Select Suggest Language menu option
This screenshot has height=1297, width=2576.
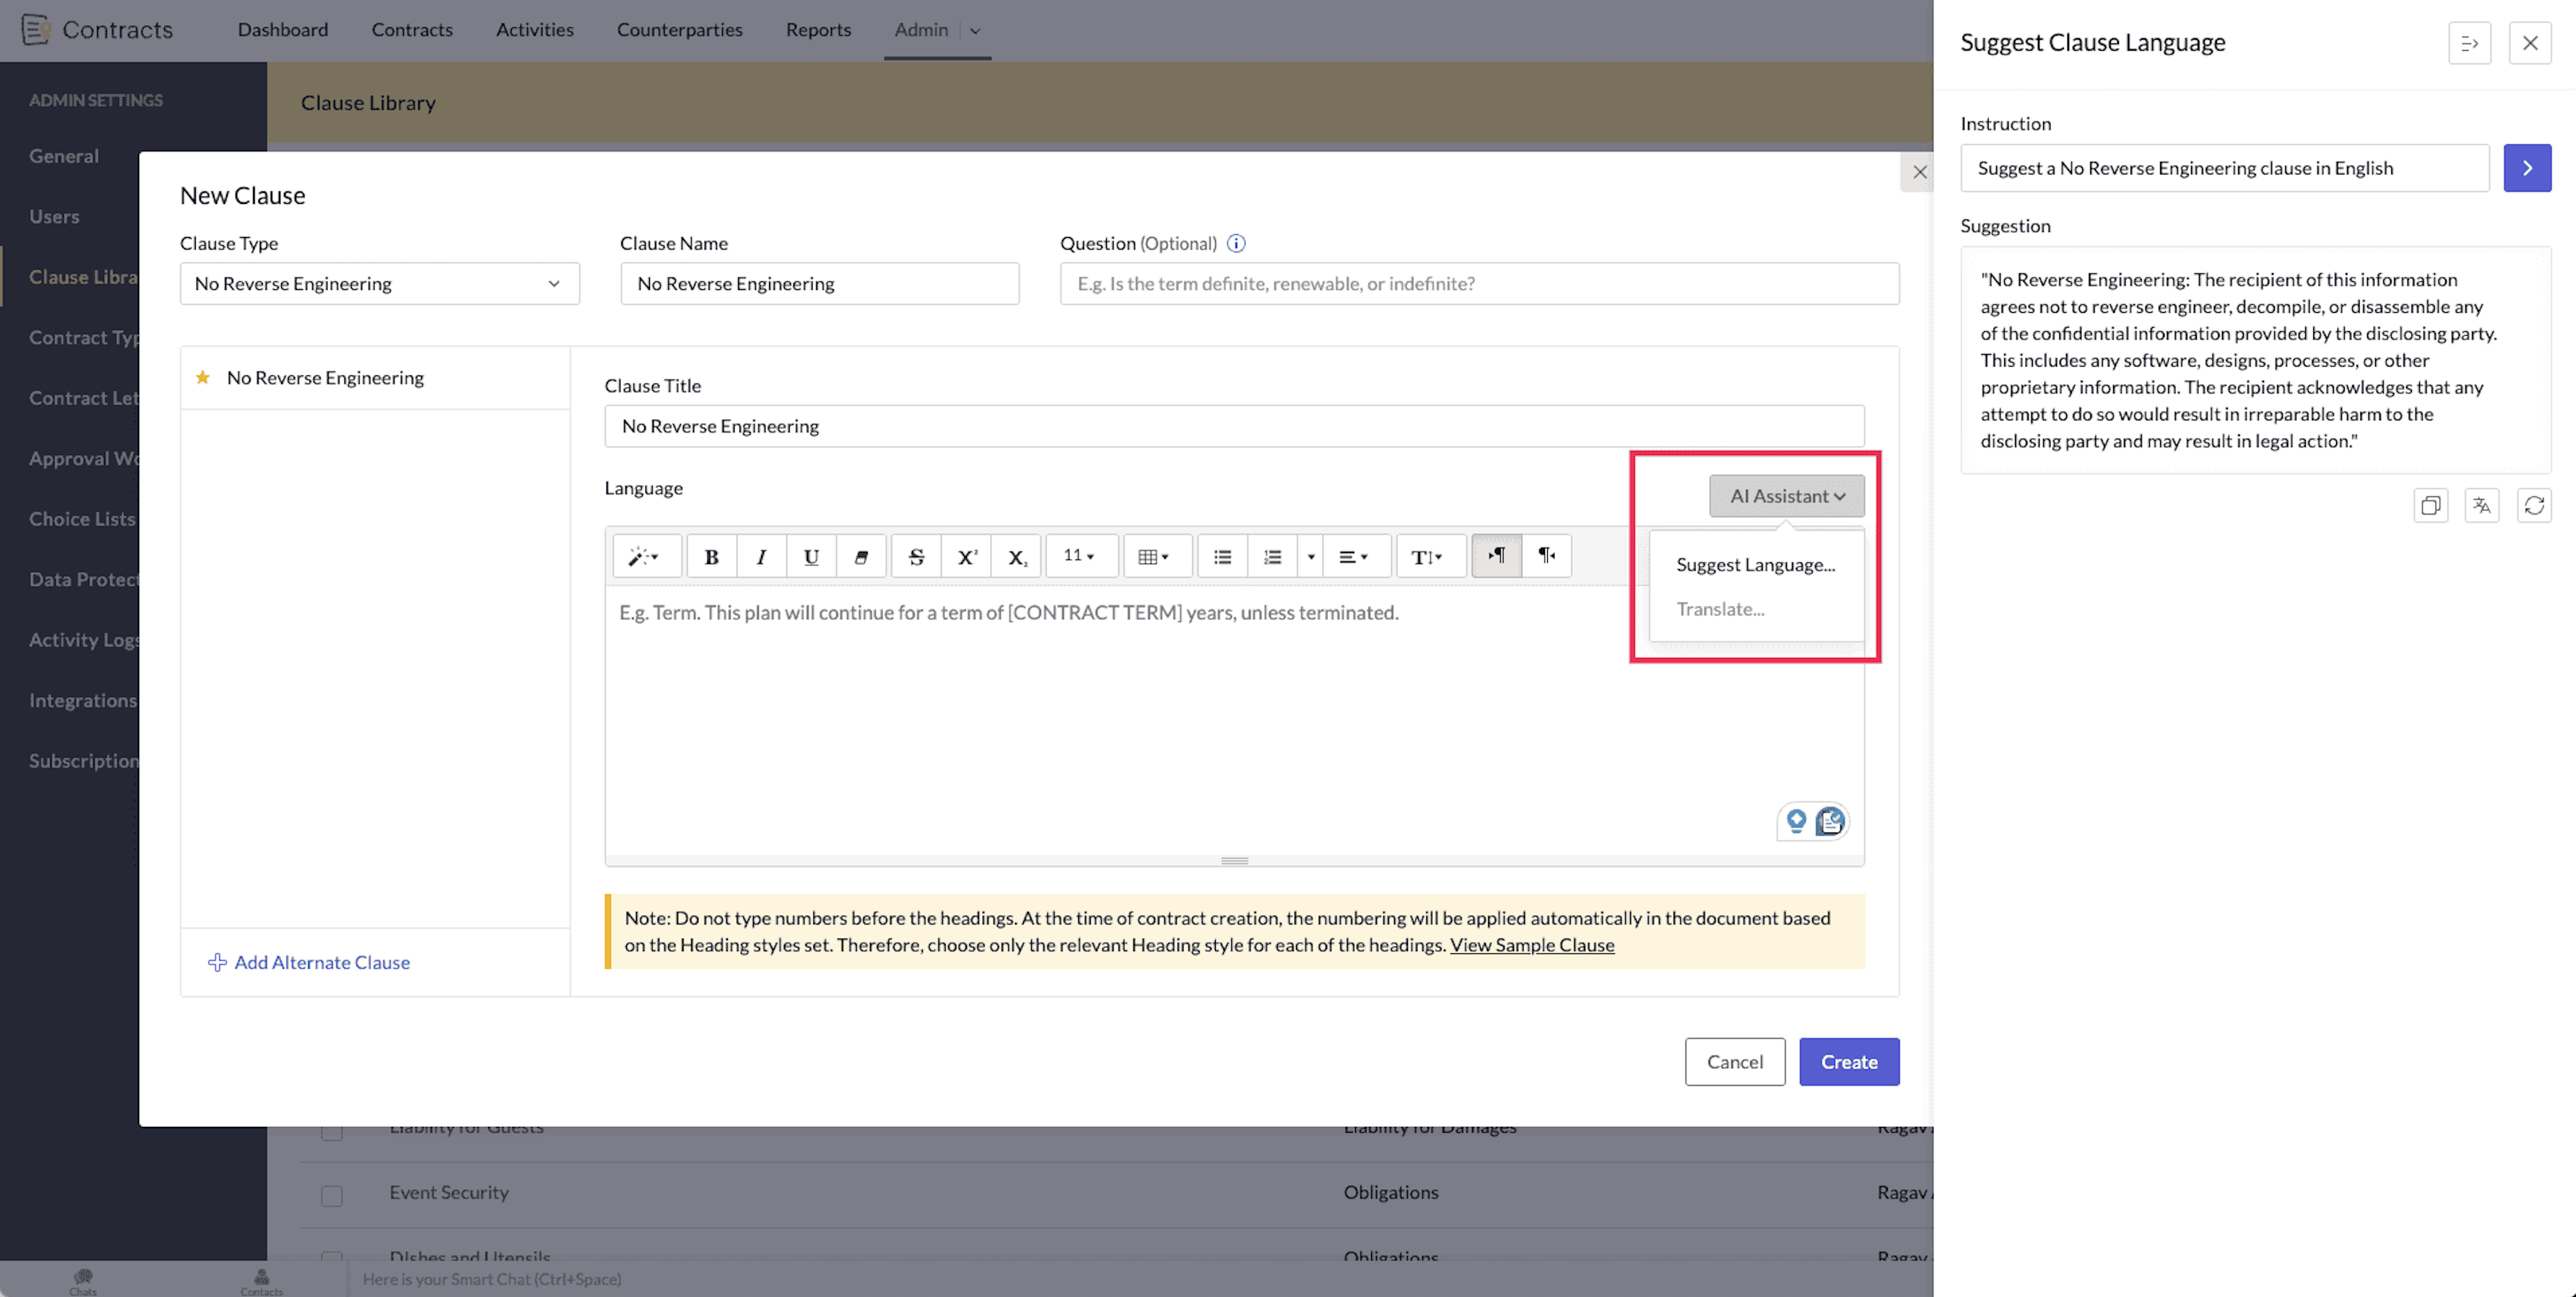pyautogui.click(x=1755, y=565)
